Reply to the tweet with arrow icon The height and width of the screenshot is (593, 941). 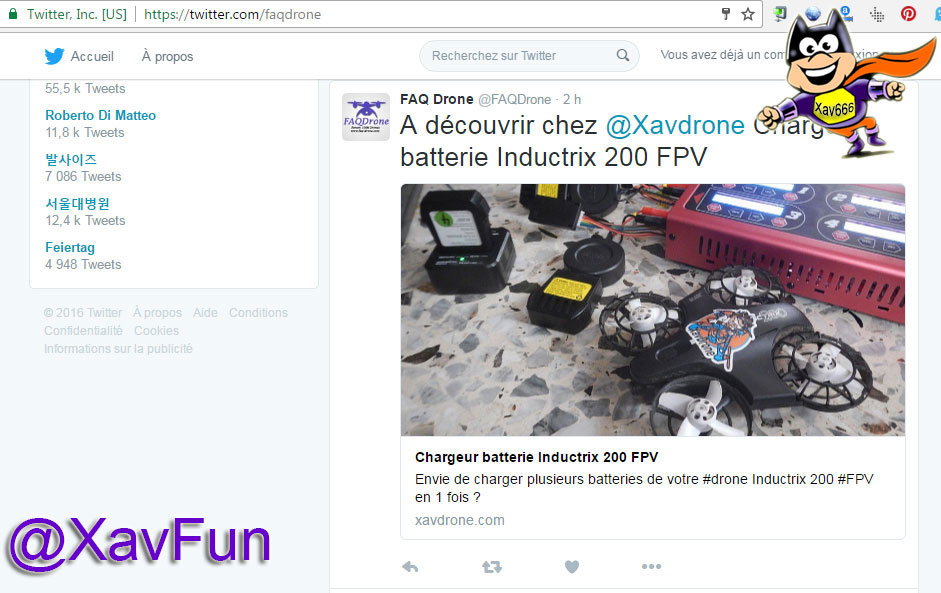click(410, 567)
